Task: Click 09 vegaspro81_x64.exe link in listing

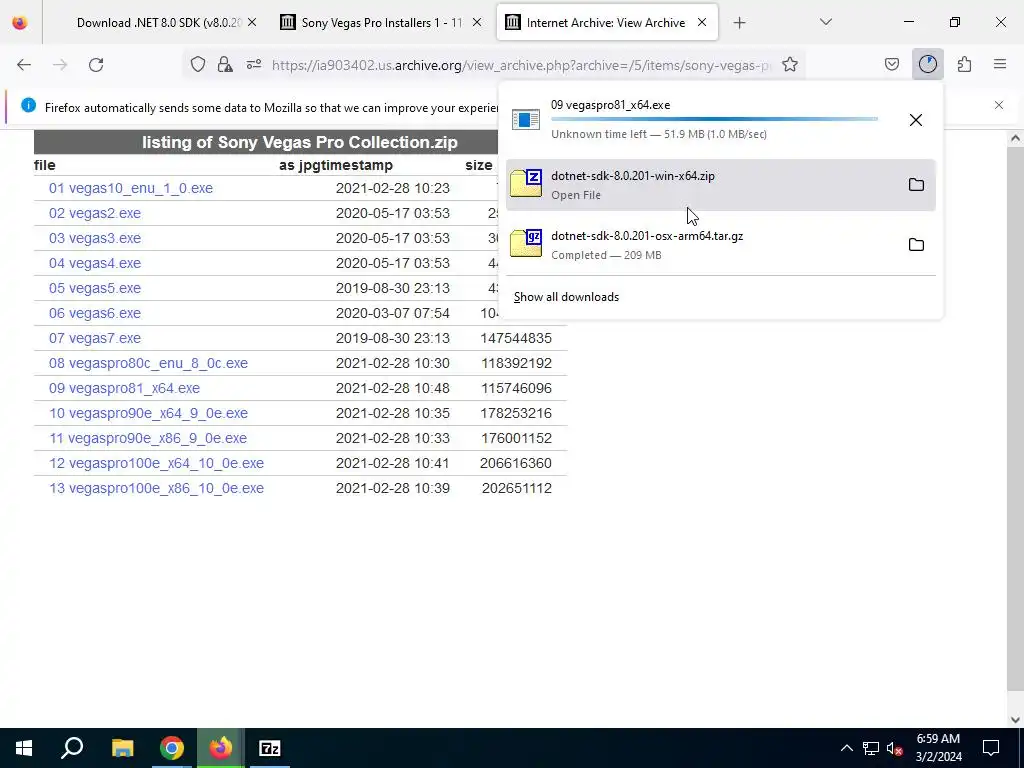Action: click(x=124, y=389)
